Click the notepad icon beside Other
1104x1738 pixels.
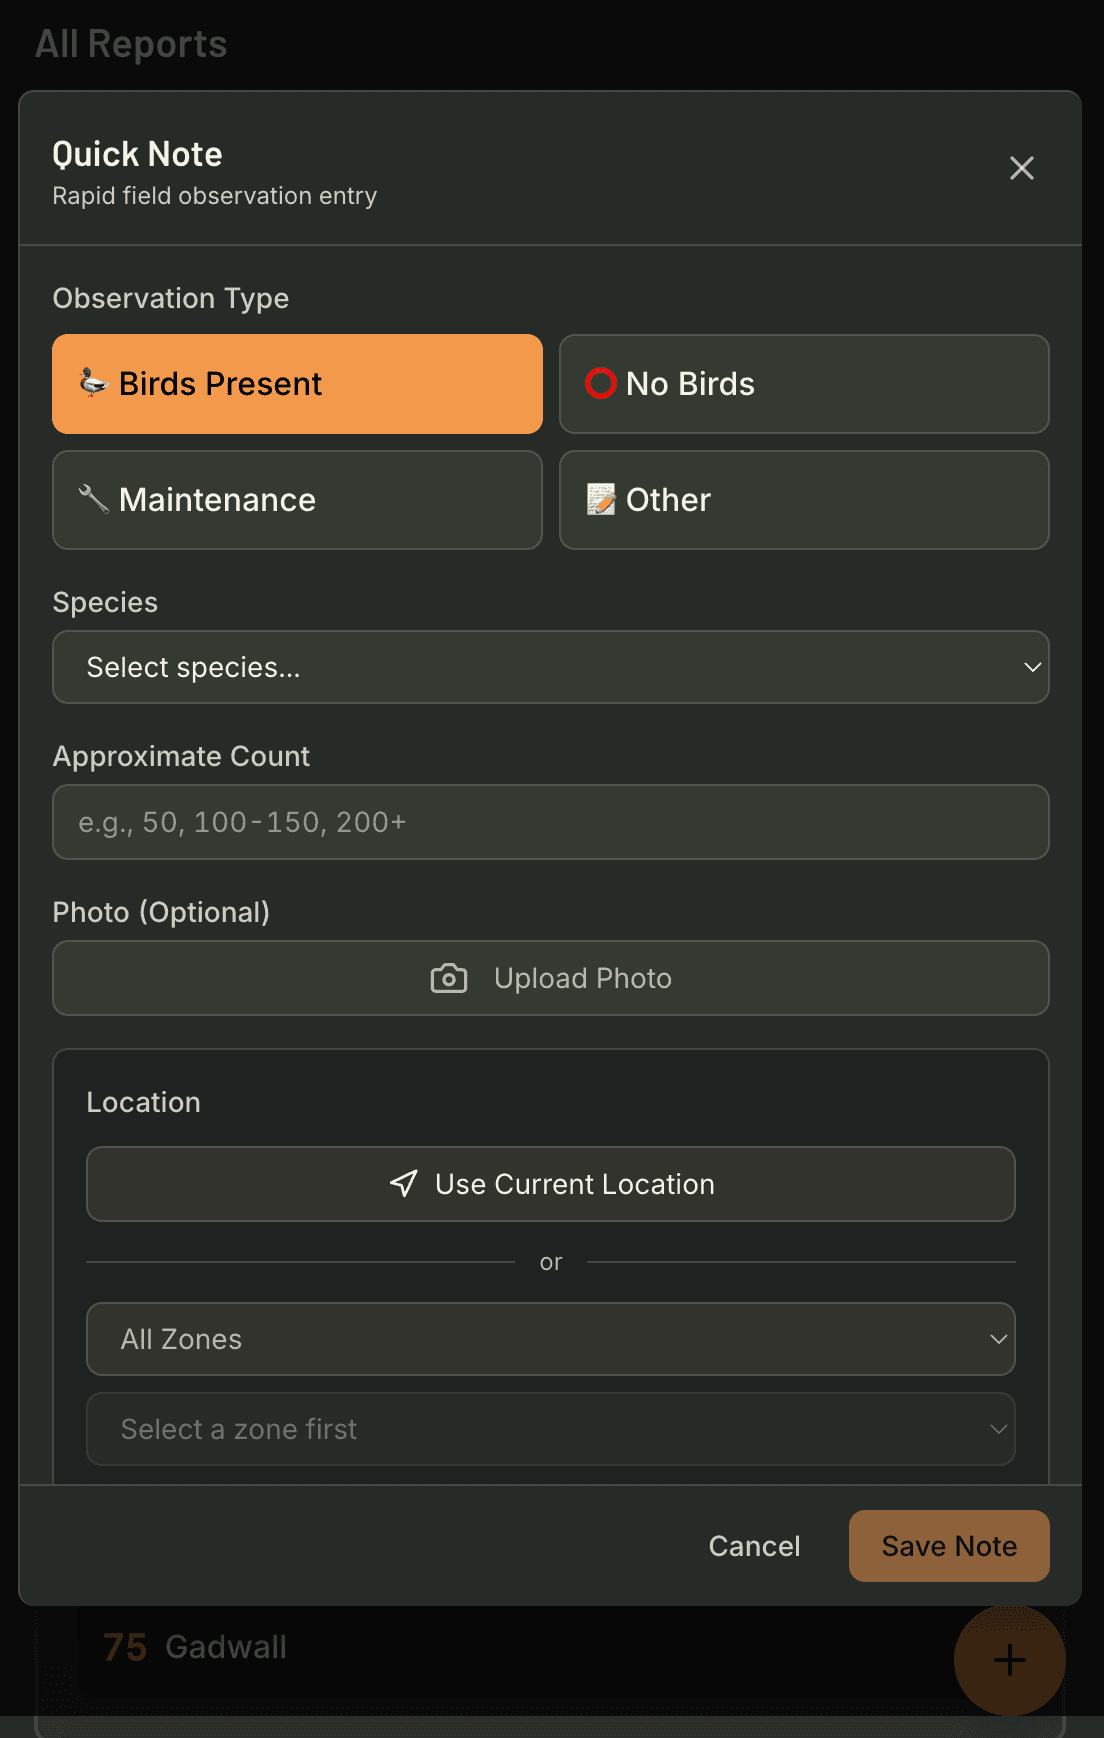[x=600, y=499]
